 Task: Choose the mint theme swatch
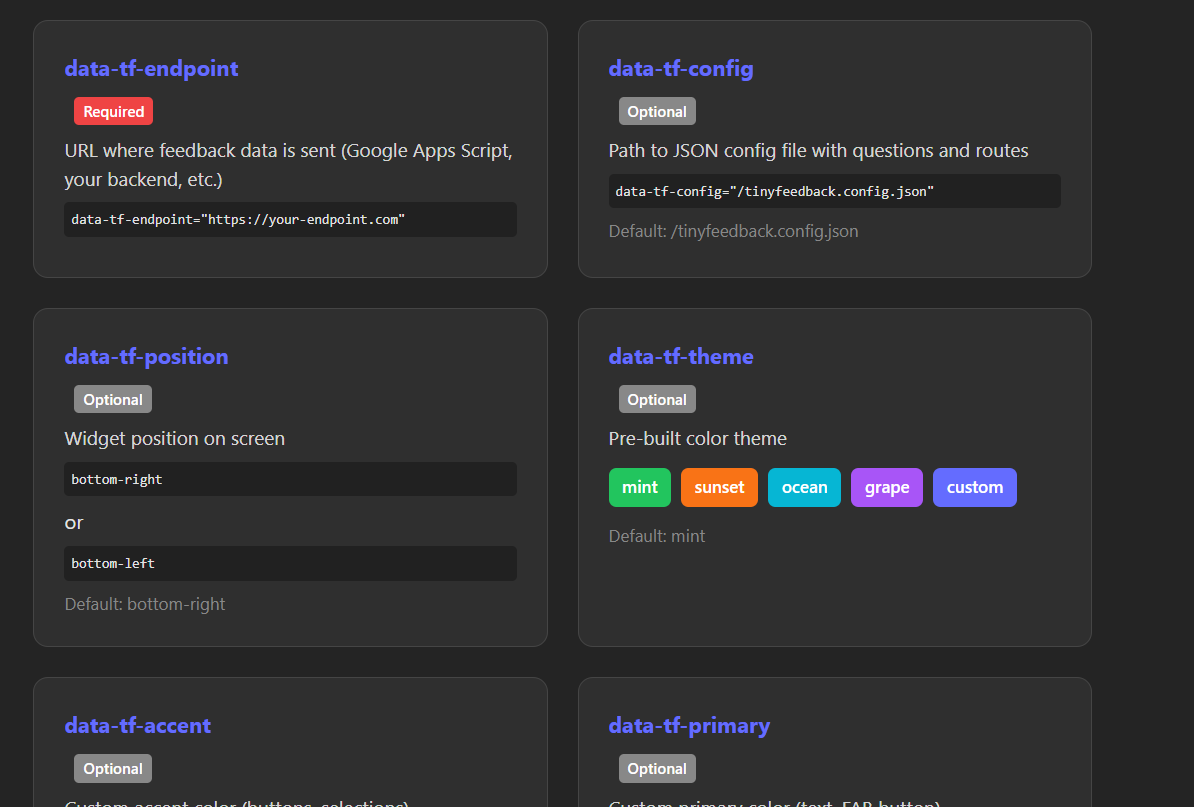(640, 487)
